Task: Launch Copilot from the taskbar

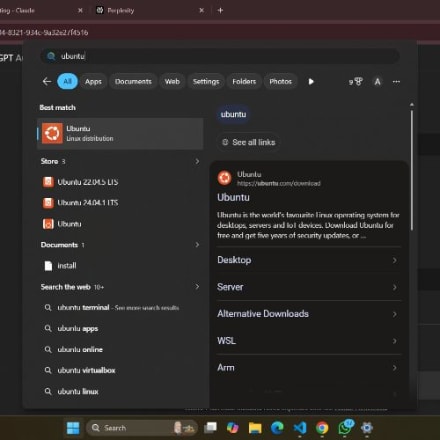Action: point(232,428)
